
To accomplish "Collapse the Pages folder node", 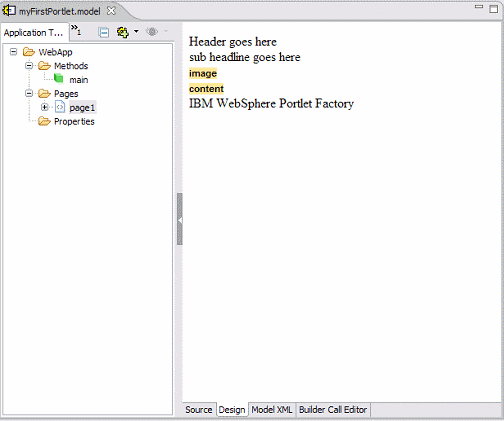I will click(29, 93).
